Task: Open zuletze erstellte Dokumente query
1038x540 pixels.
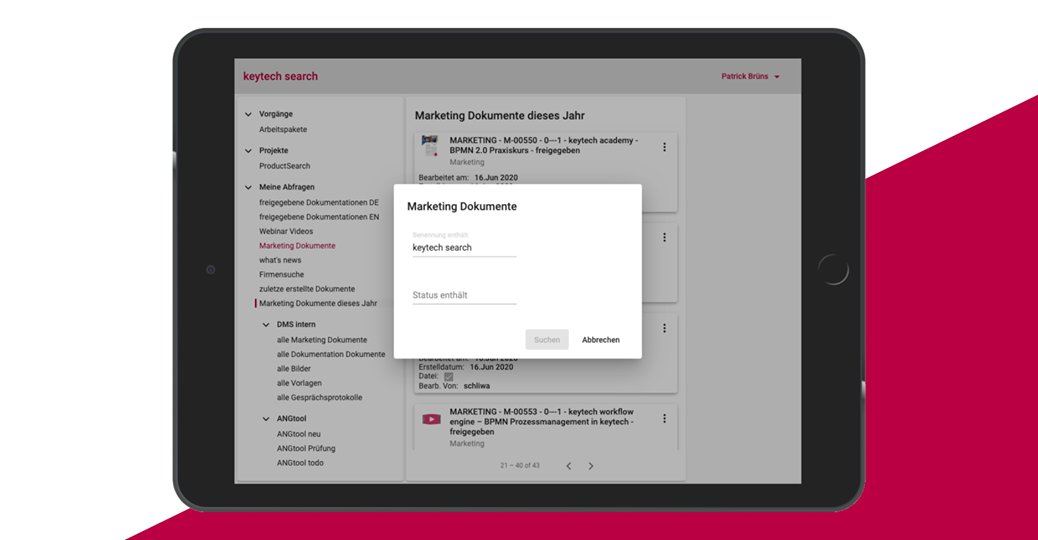Action: (x=307, y=289)
